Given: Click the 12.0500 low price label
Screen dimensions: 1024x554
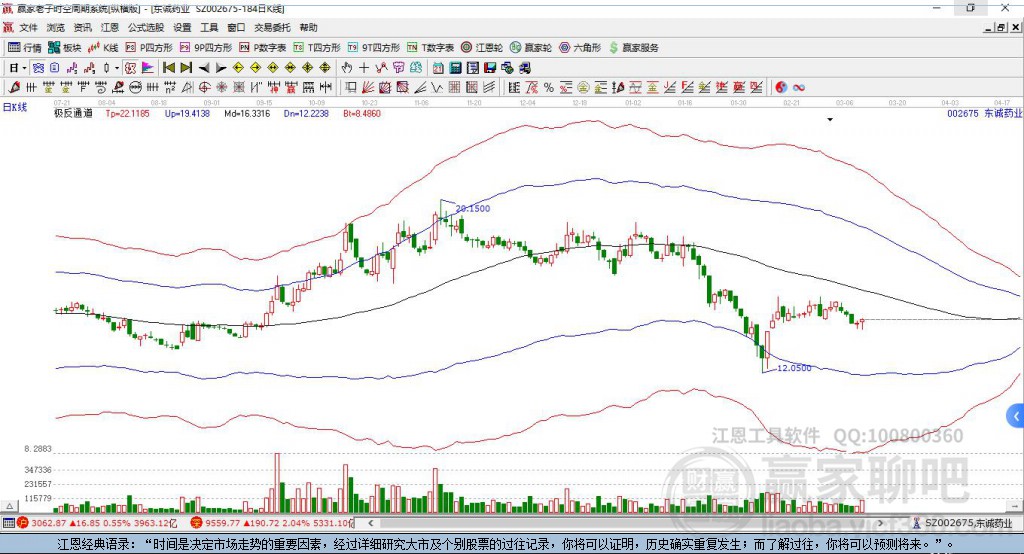Looking at the screenshot, I should coord(794,368).
